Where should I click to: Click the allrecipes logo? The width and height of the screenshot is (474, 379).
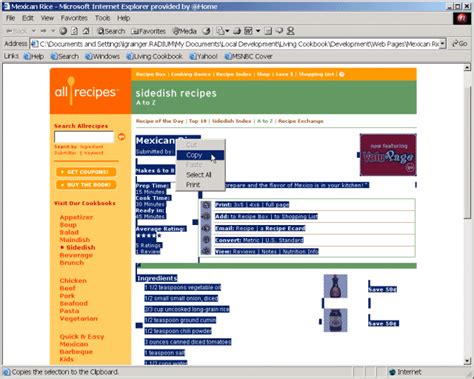point(86,92)
